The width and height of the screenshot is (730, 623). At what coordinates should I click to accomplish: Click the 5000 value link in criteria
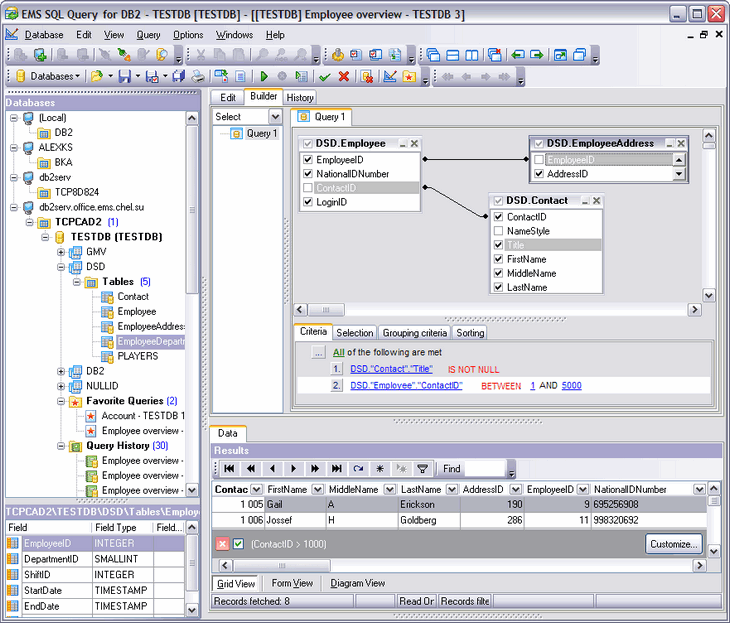571,386
